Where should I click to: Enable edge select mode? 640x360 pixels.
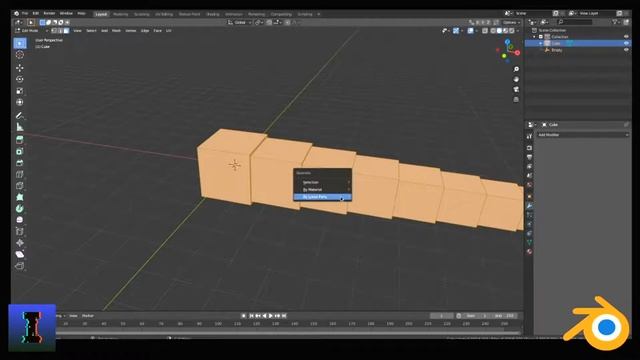click(x=60, y=31)
